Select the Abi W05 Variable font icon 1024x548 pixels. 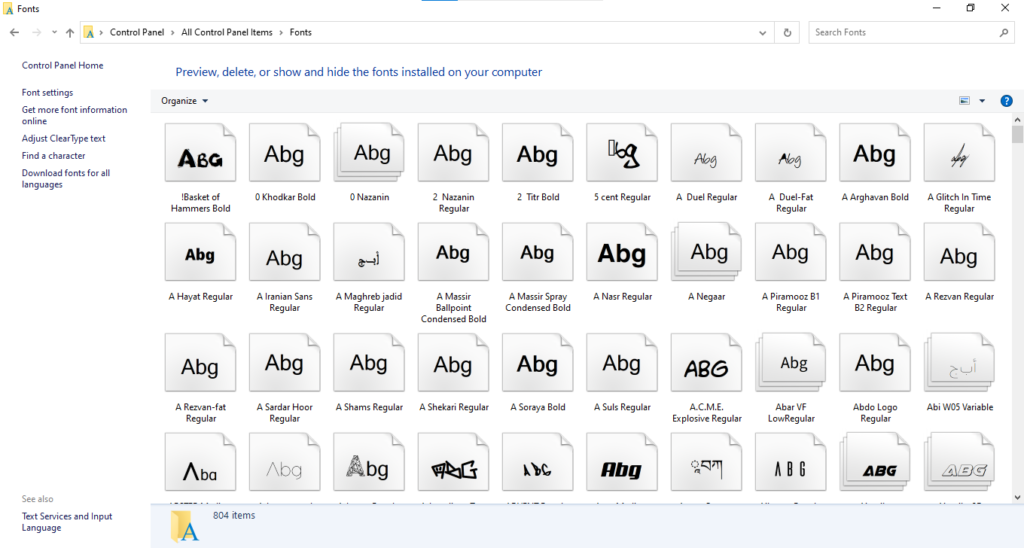point(959,363)
